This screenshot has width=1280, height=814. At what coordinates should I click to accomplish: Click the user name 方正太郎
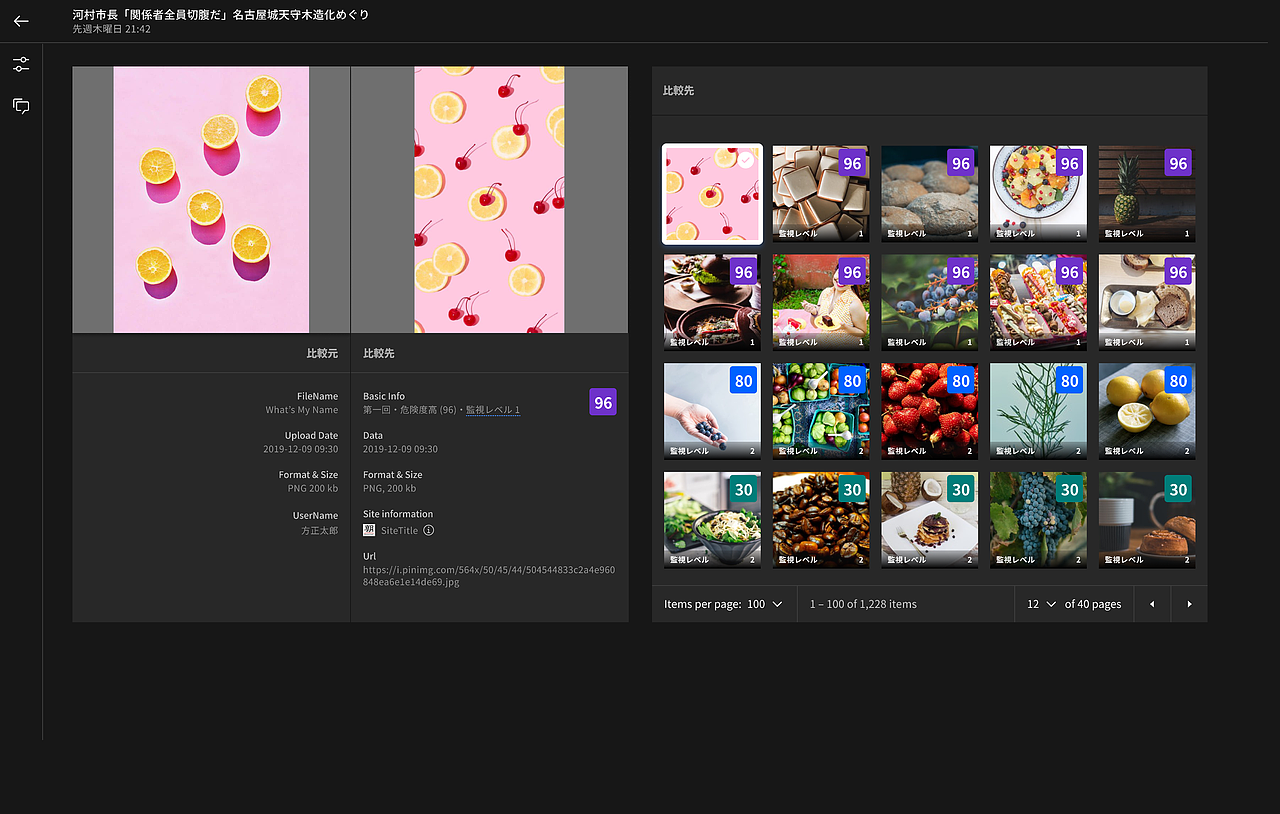320,530
